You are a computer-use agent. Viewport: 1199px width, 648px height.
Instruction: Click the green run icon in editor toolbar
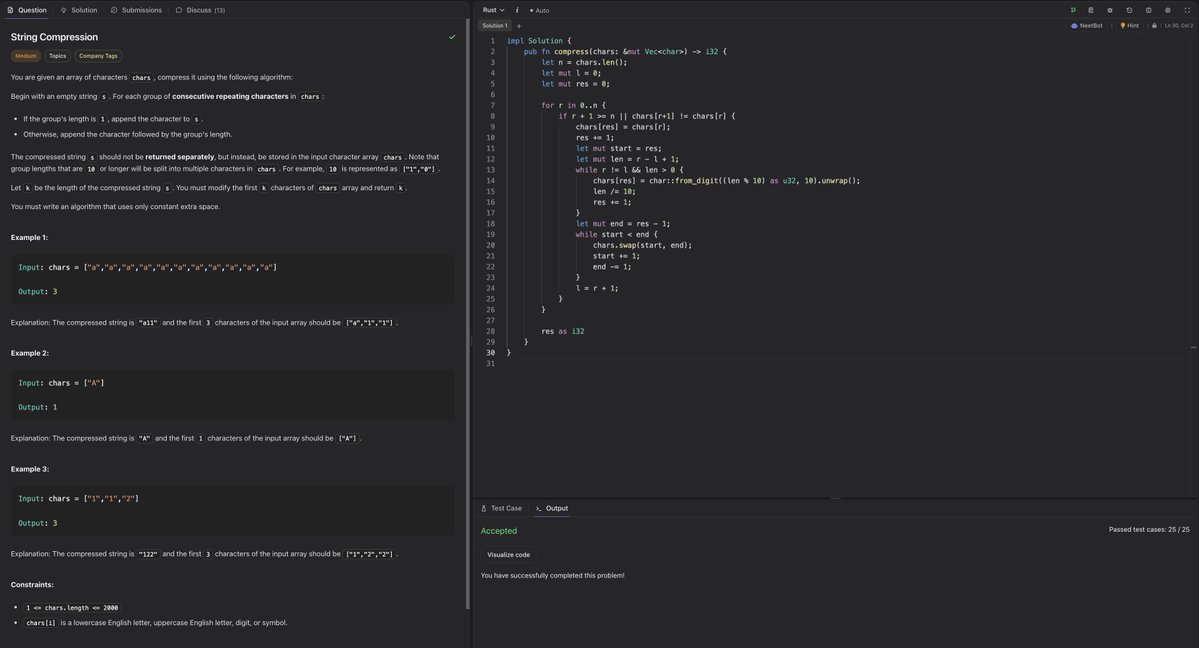point(1073,10)
